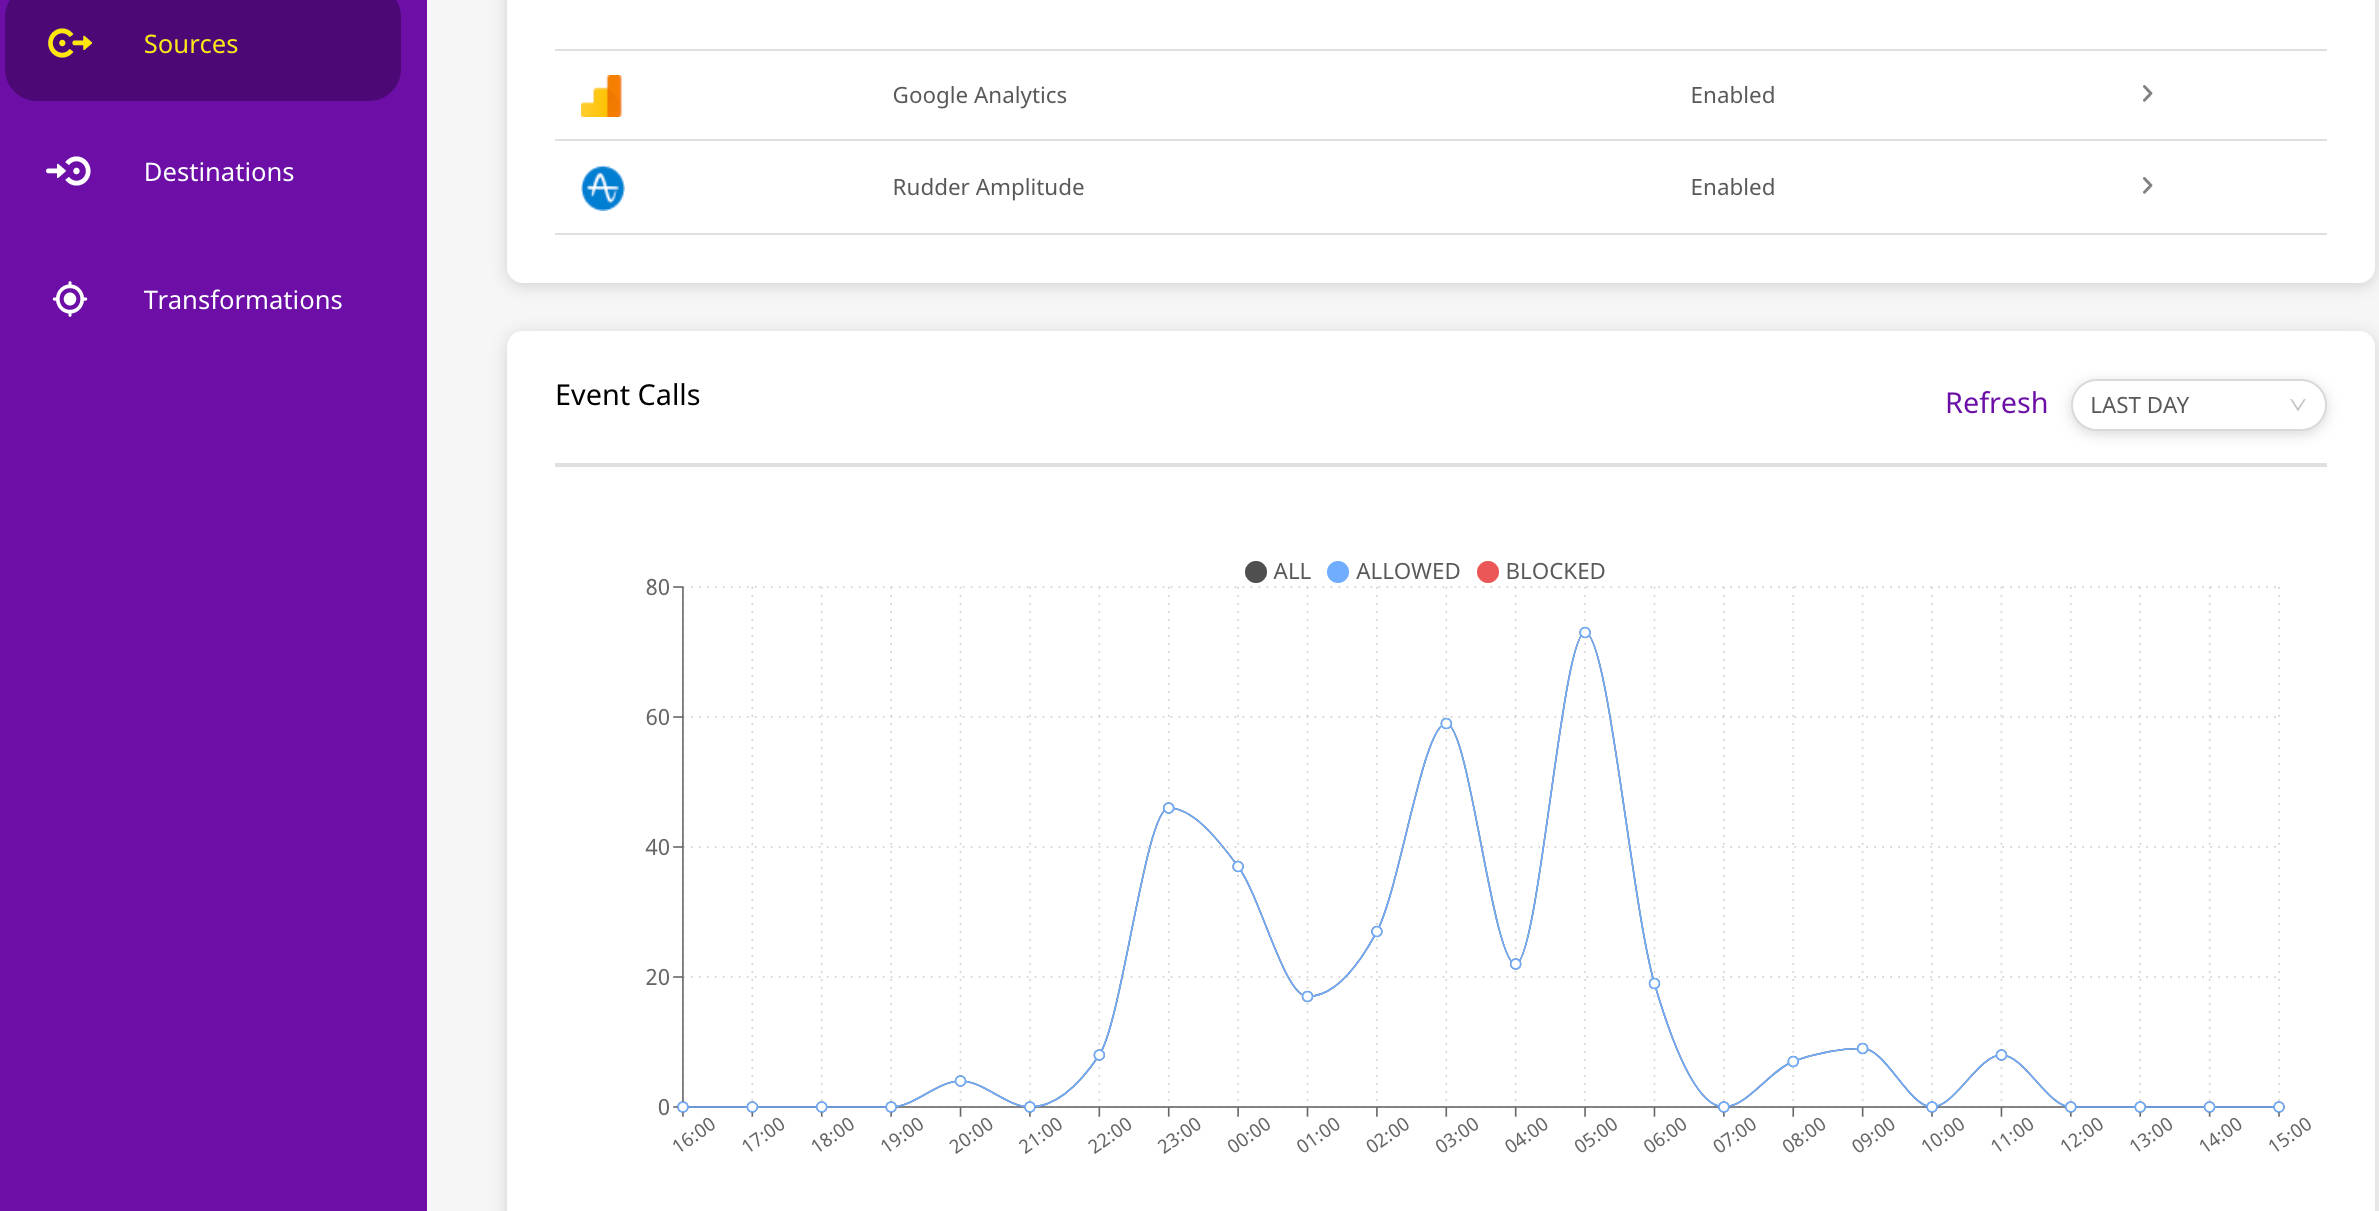Click the 23:00 data point on chart

(1168, 808)
